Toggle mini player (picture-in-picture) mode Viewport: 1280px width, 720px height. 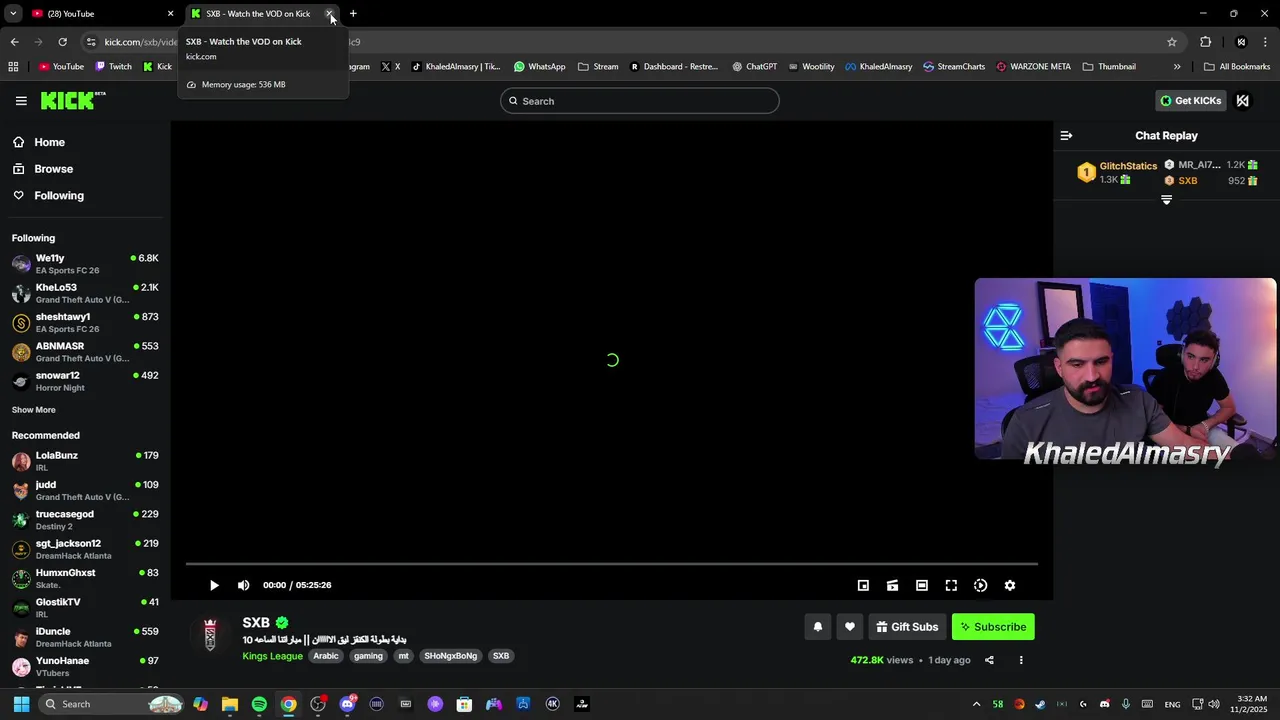tap(863, 585)
